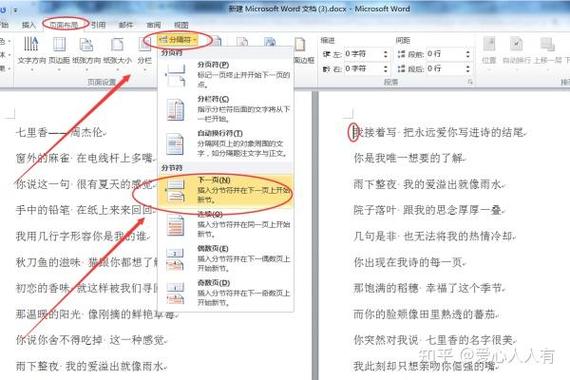Expand the 分隔符 breaks dropdown
This screenshot has height=380, width=570.
click(178, 40)
